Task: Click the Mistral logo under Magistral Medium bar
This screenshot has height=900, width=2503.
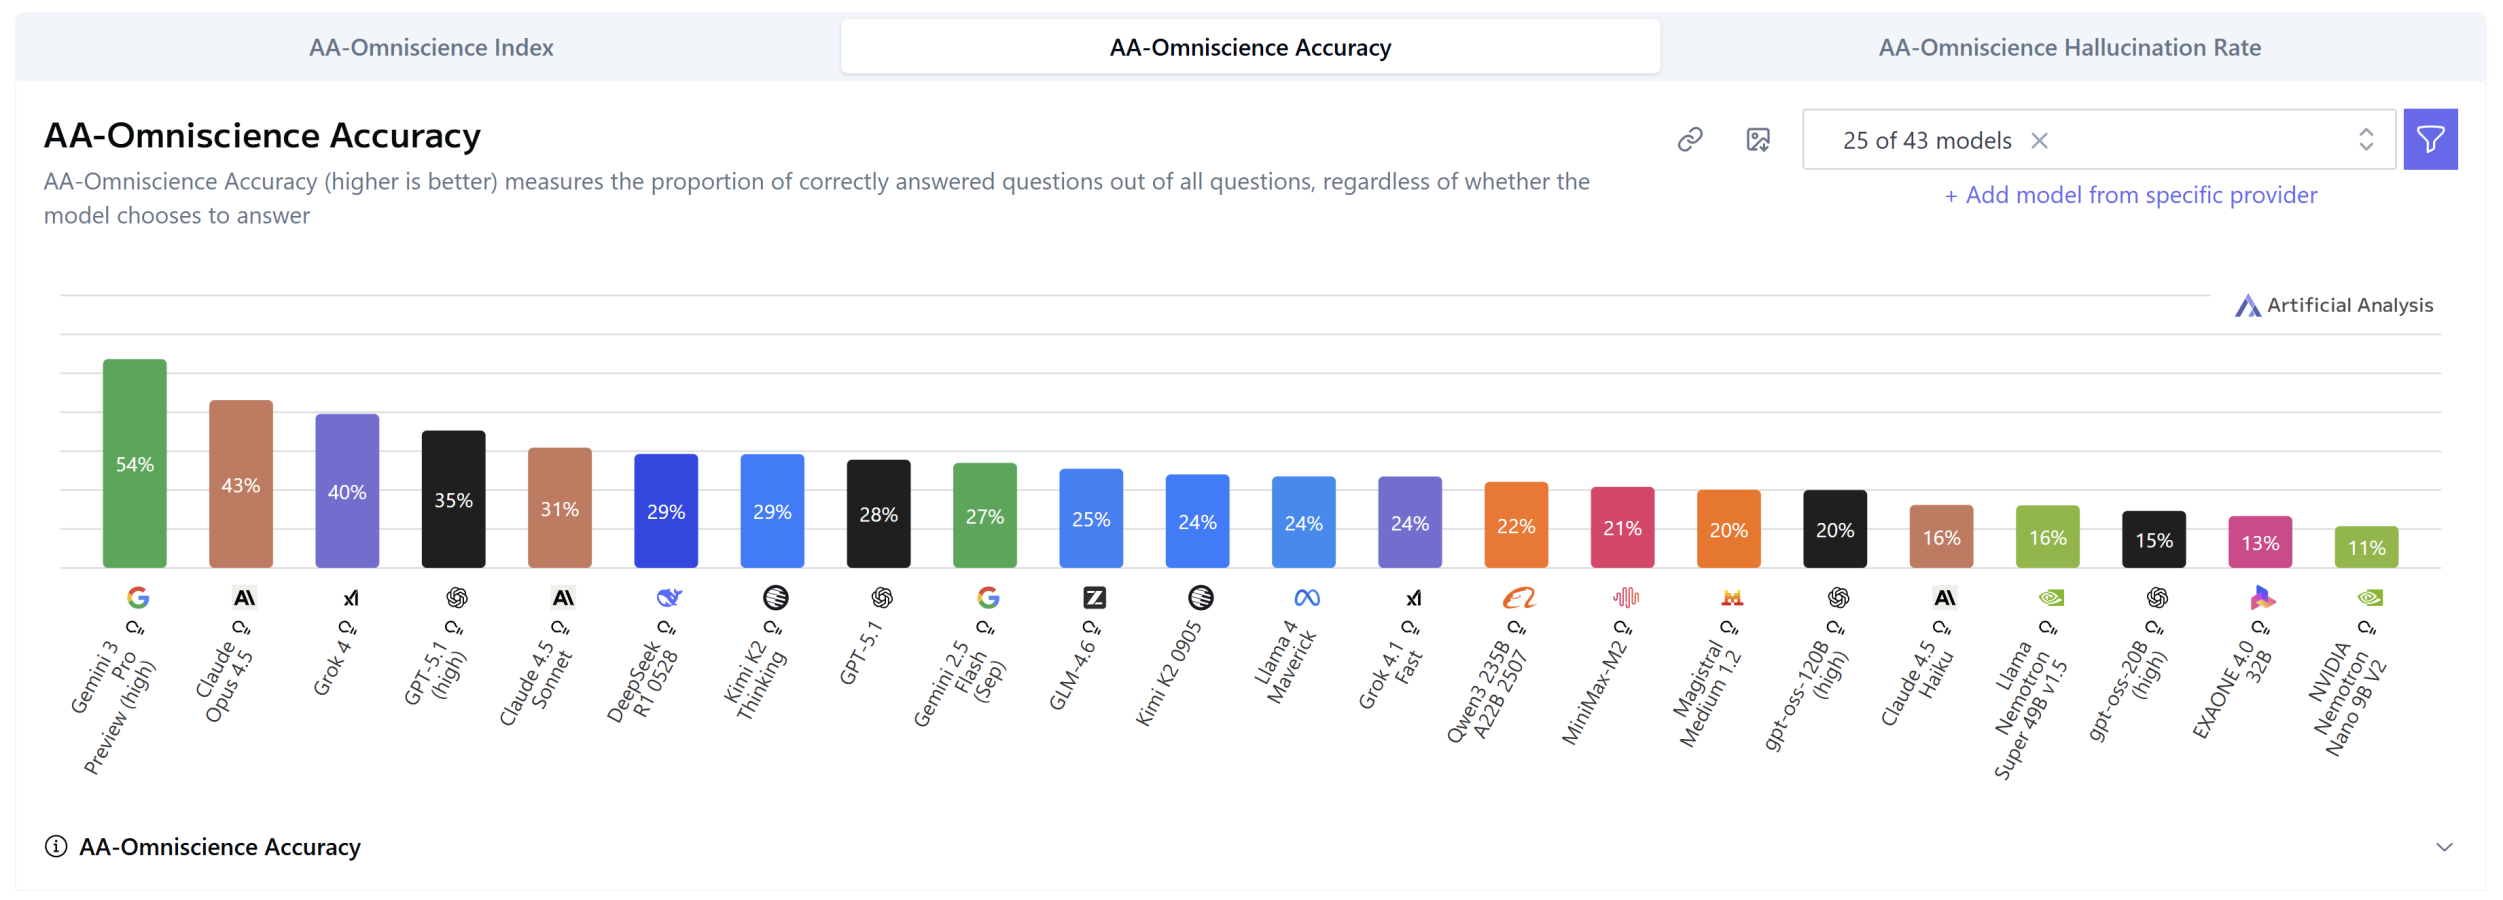Action: [1732, 598]
